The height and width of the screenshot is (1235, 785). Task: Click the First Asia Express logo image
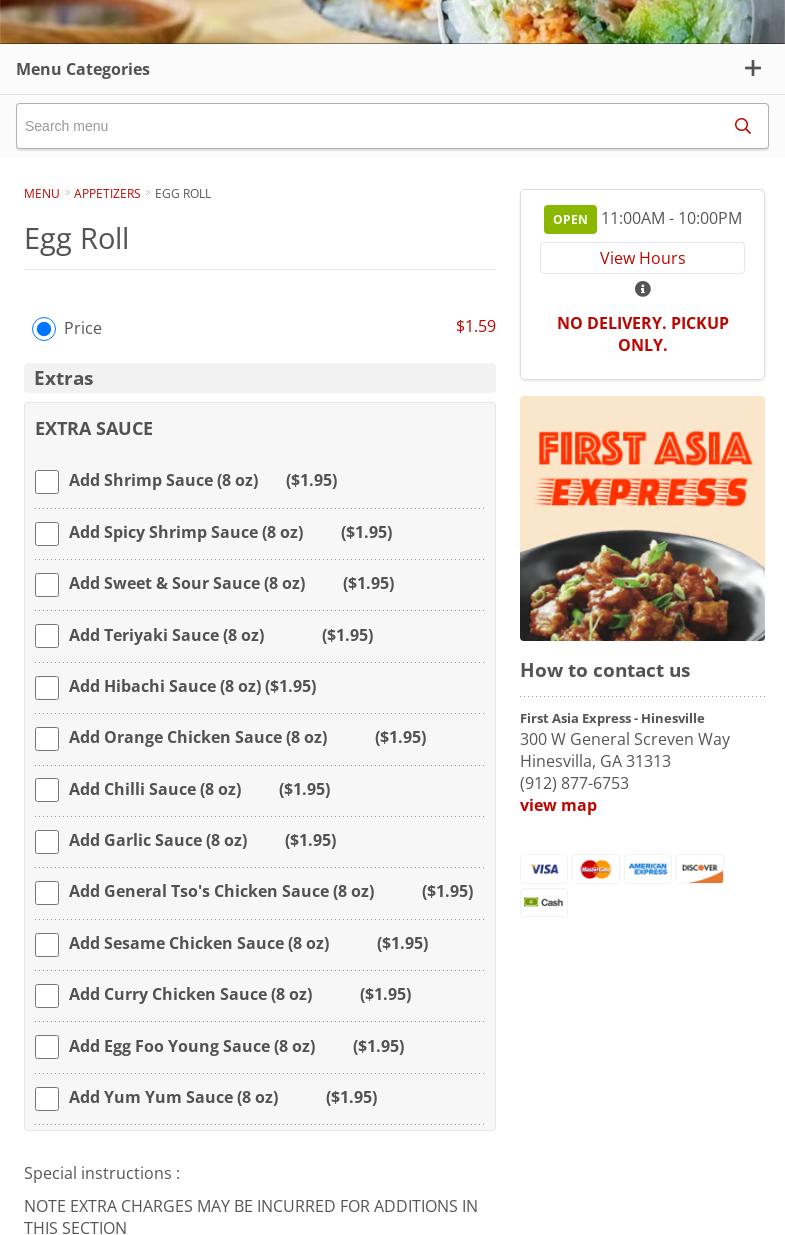[x=642, y=518]
